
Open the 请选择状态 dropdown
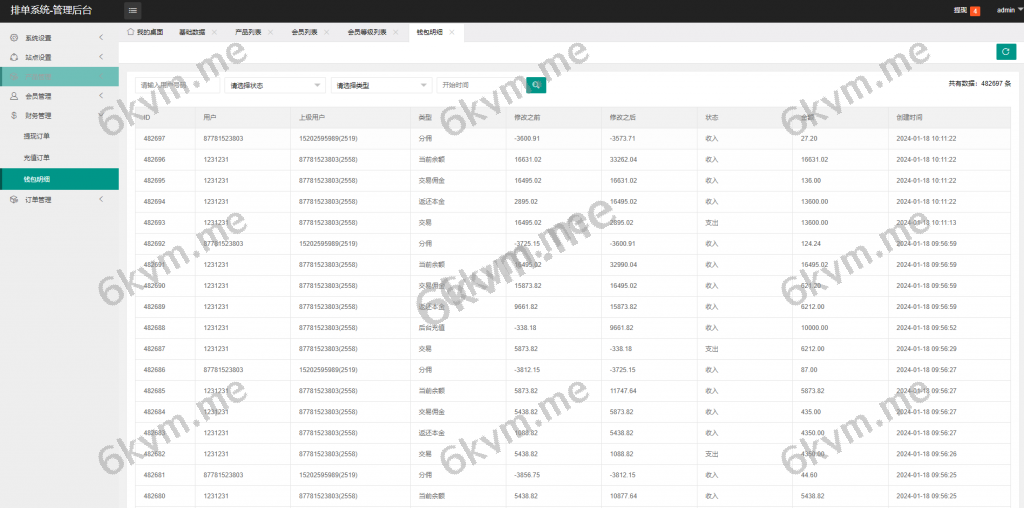point(276,86)
